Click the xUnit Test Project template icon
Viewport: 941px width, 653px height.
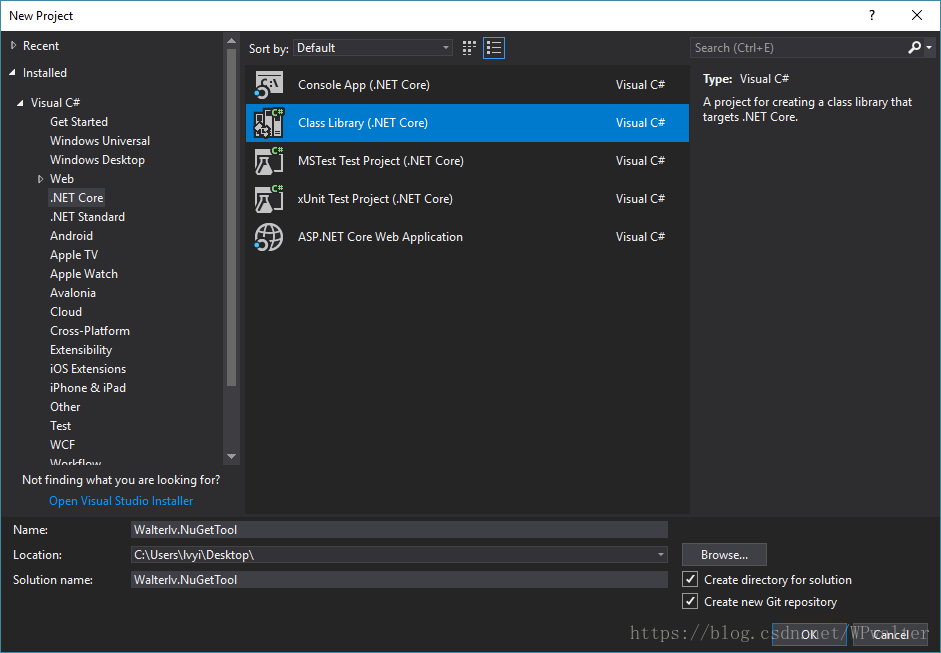click(268, 199)
